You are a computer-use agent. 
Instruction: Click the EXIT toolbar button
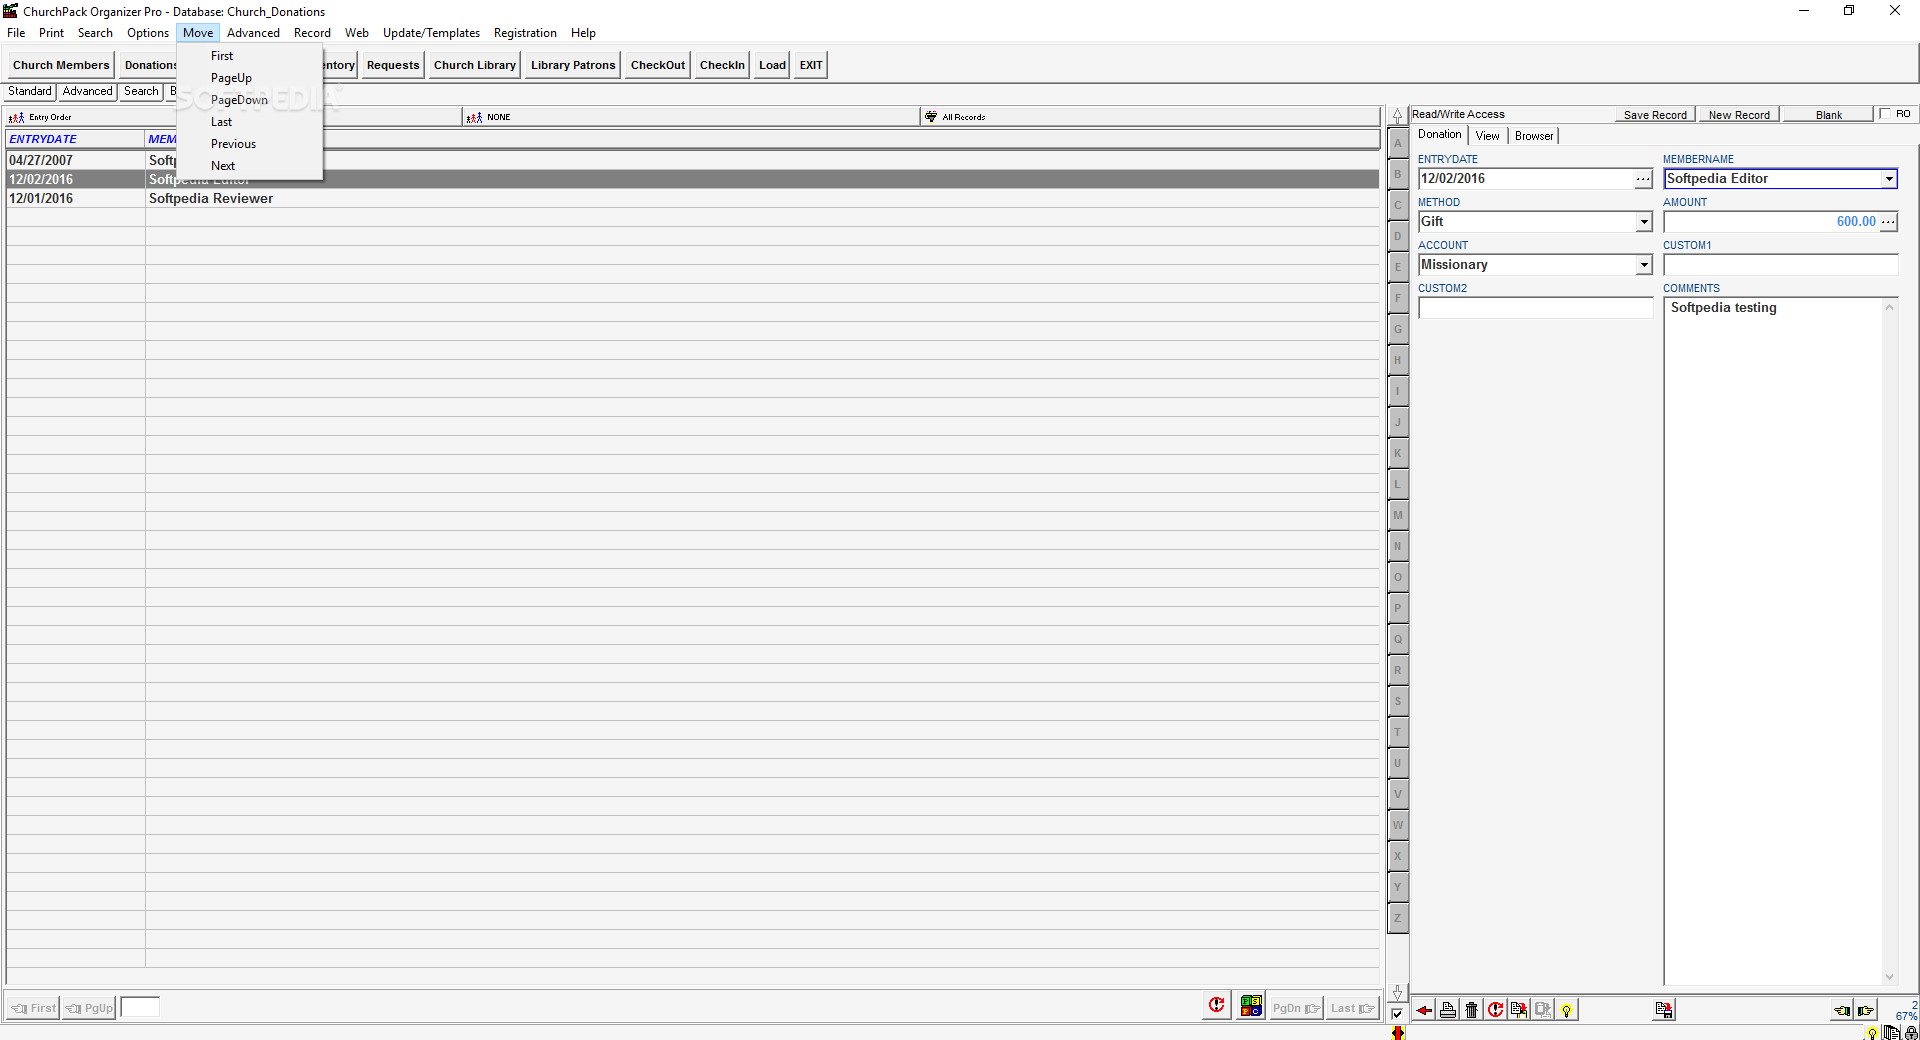811,65
